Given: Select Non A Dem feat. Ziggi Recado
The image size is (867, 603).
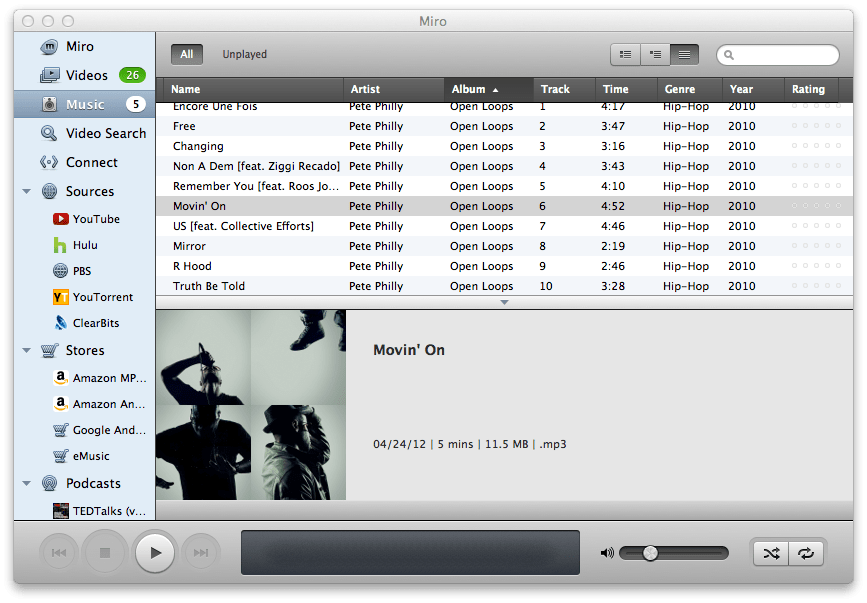Looking at the screenshot, I should 504,166.
